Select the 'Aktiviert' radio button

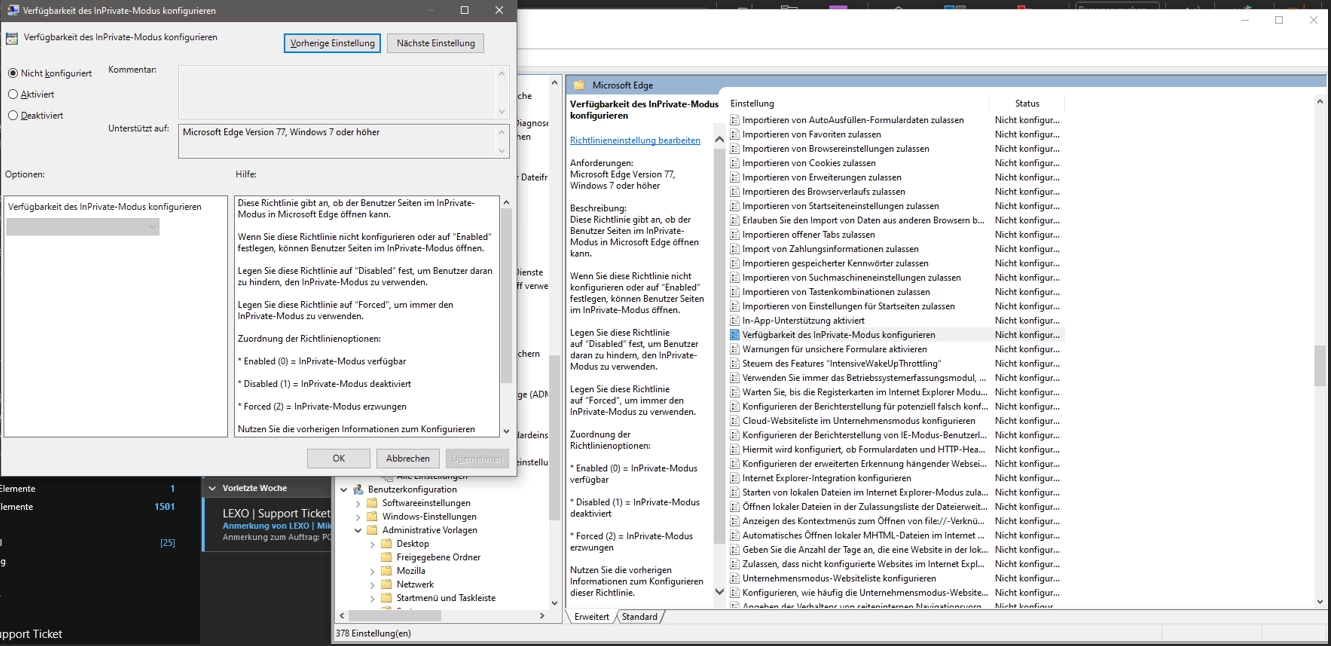13,94
